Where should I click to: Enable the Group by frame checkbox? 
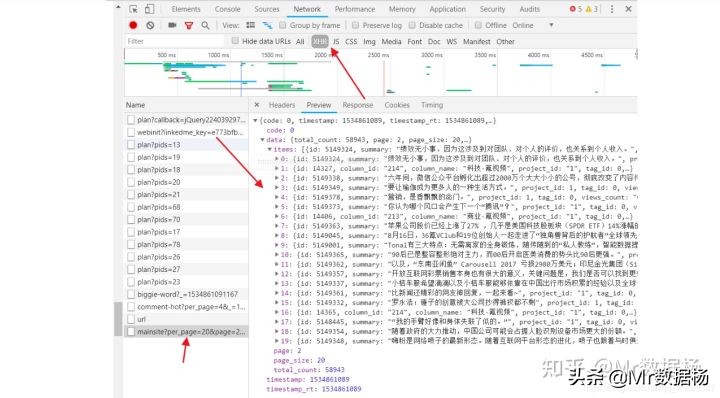(x=282, y=25)
